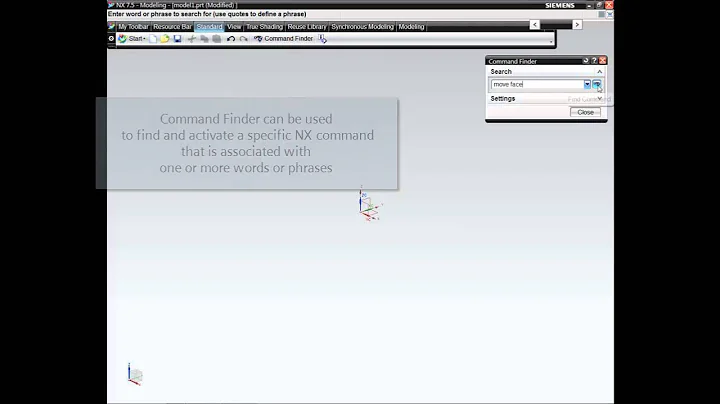The width and height of the screenshot is (720, 404).
Task: Open the Reuse Library tab
Action: 307,27
